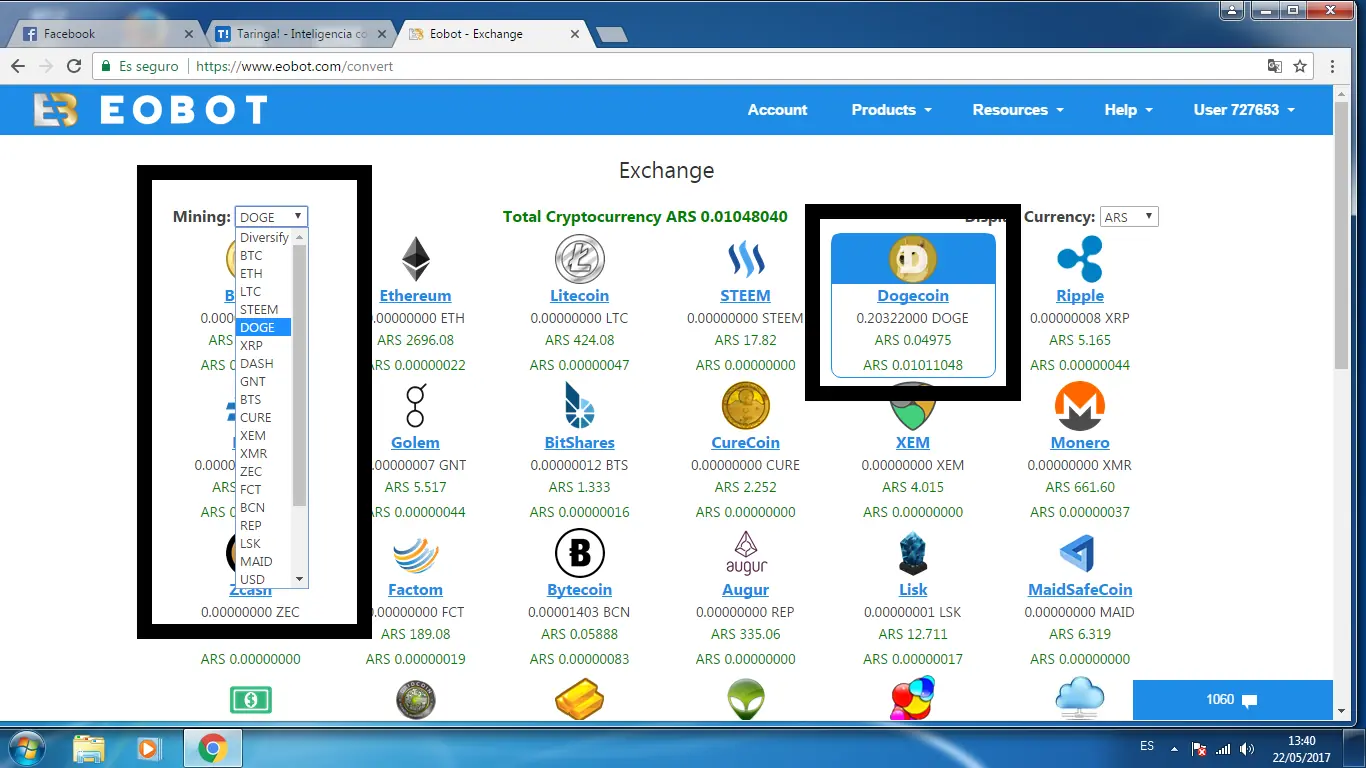1366x768 pixels.
Task: Select BTC in the Mining list
Action: click(x=264, y=256)
